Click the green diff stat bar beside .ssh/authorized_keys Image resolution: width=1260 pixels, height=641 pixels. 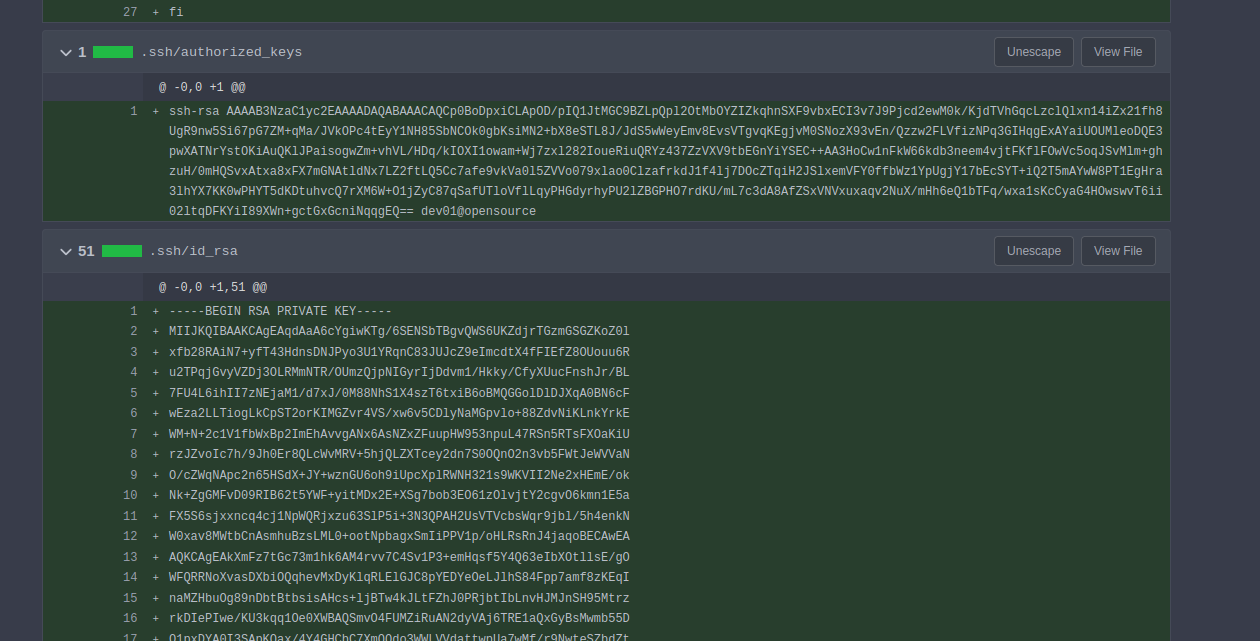click(112, 51)
